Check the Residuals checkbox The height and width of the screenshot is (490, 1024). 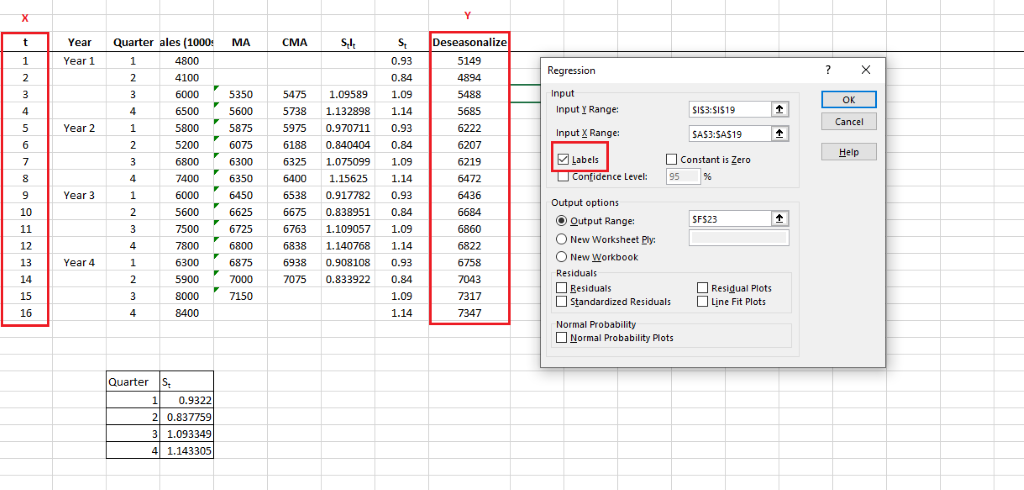click(562, 288)
